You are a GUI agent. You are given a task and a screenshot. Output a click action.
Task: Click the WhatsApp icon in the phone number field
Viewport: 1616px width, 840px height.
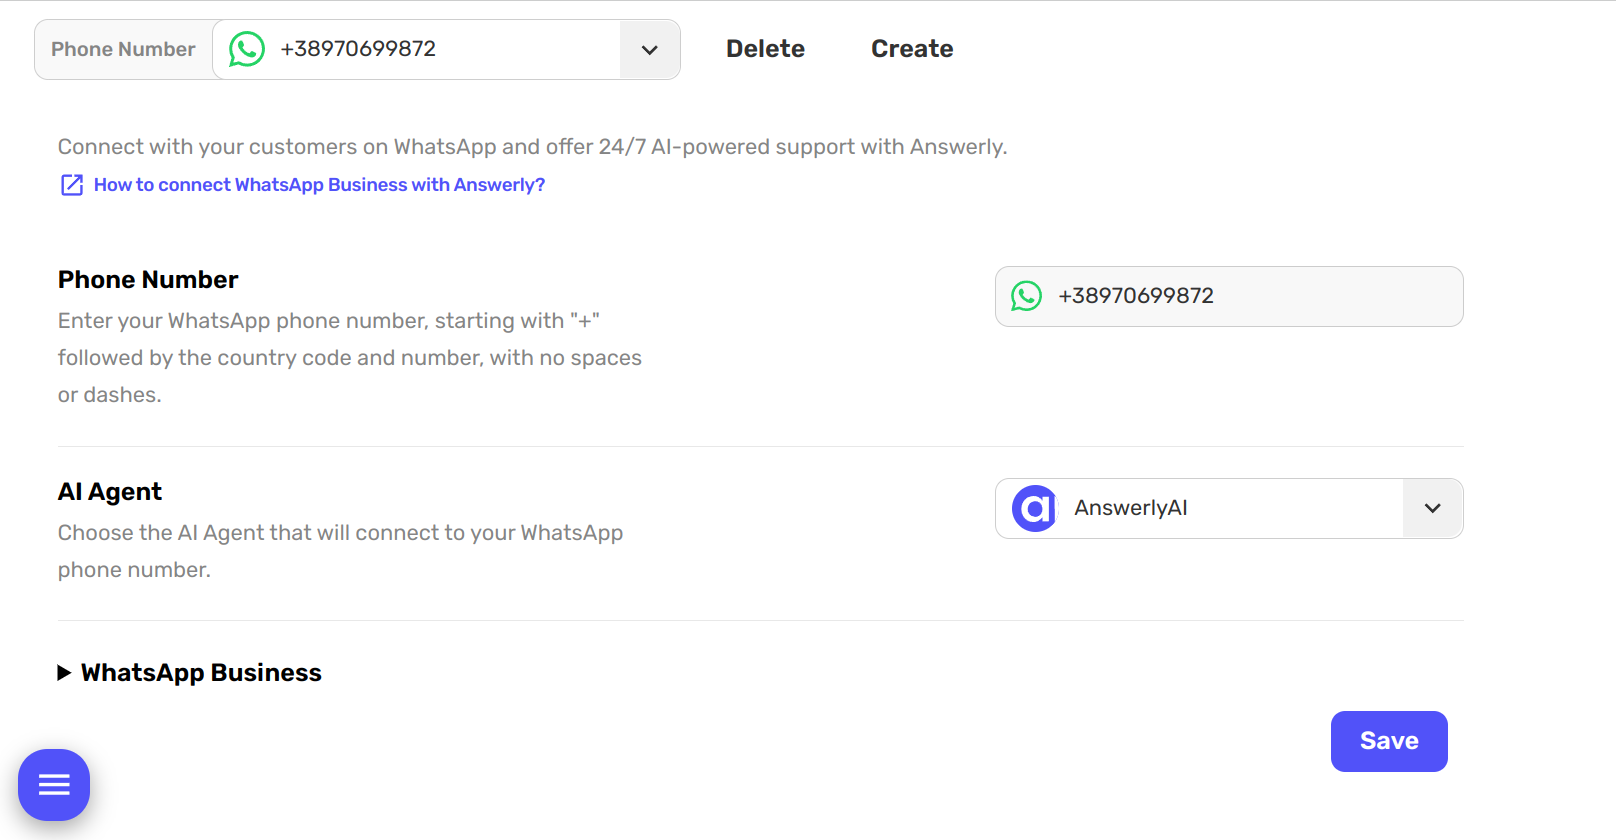(x=1026, y=296)
